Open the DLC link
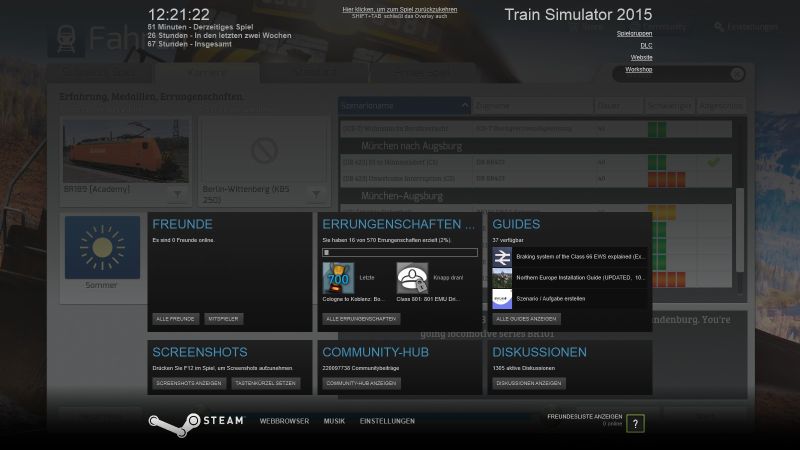This screenshot has height=450, width=800. 646,46
